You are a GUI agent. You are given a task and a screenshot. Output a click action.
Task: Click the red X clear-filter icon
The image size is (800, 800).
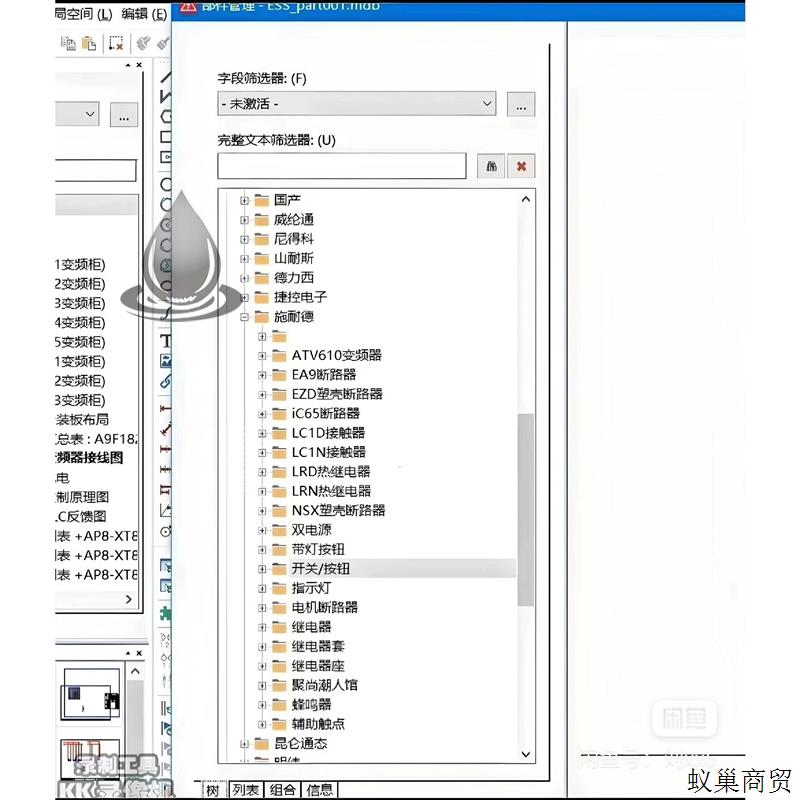click(521, 166)
